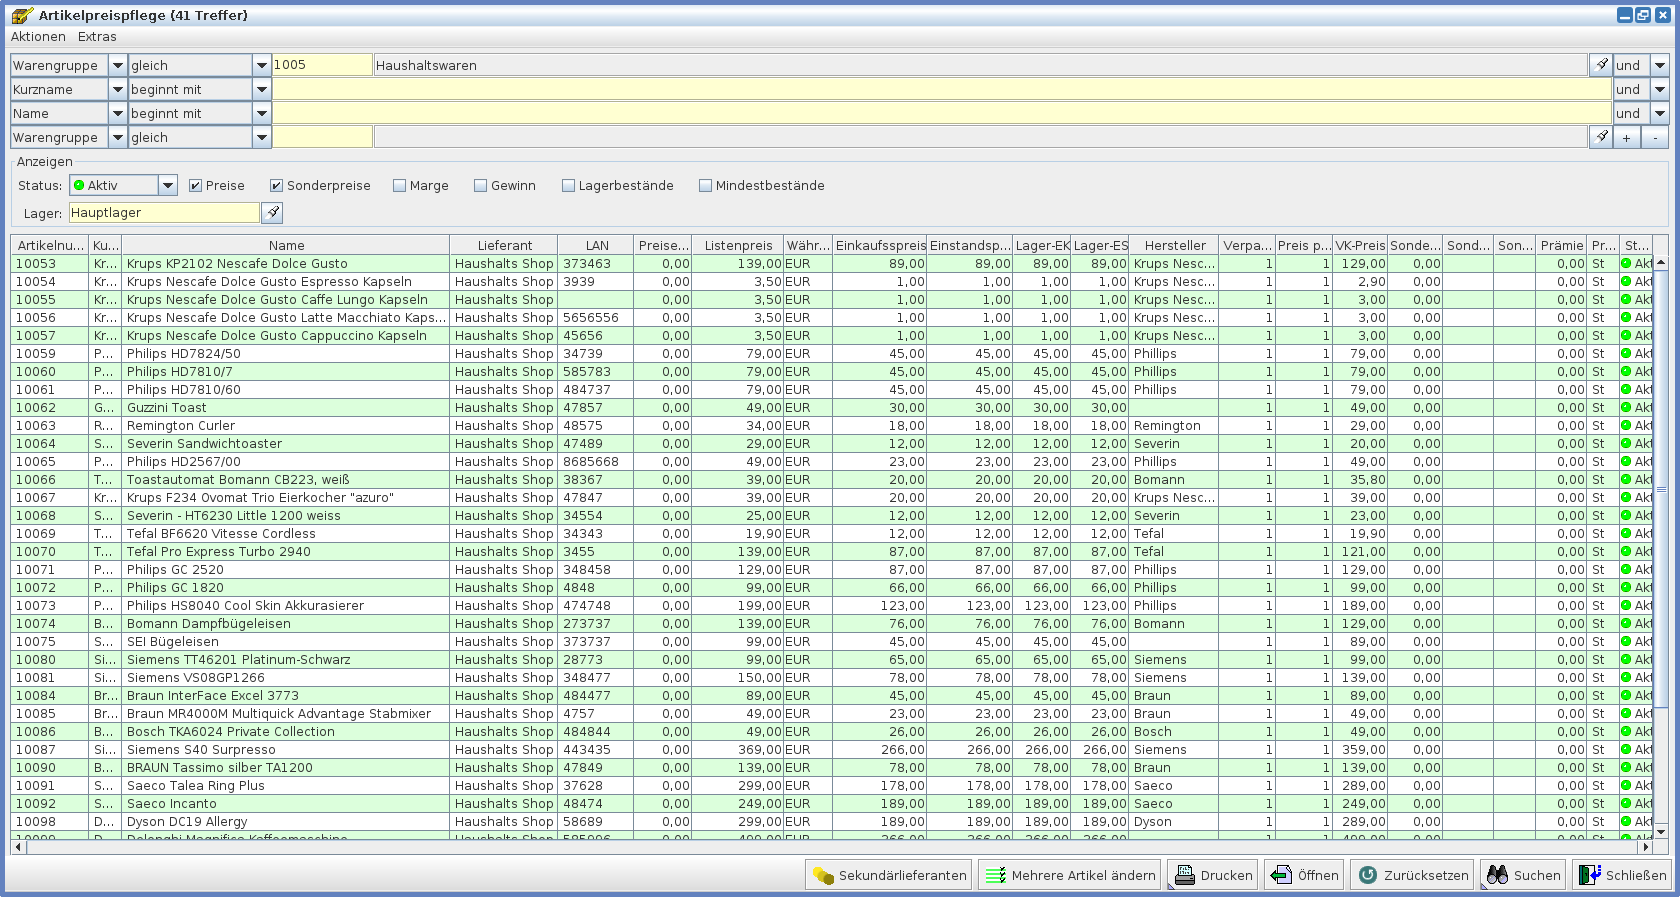Image resolution: width=1680 pixels, height=897 pixels.
Task: Open the Status Aktiv dropdown
Action: (168, 186)
